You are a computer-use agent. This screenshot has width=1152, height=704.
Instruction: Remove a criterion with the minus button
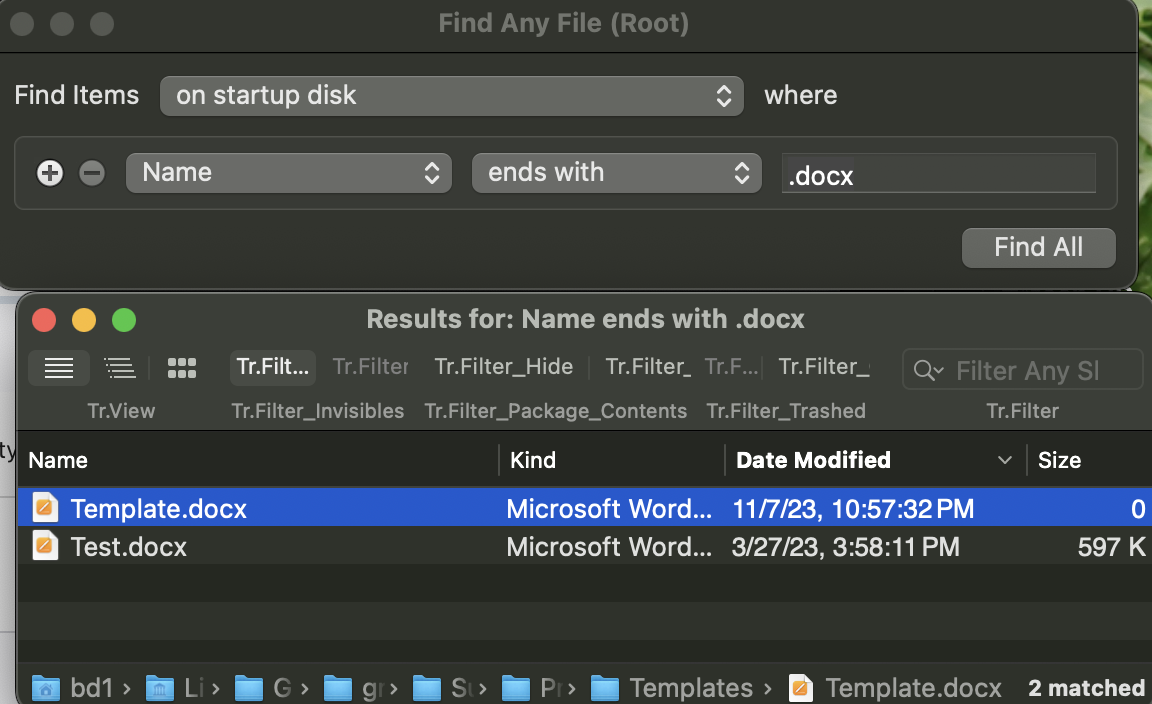click(91, 173)
